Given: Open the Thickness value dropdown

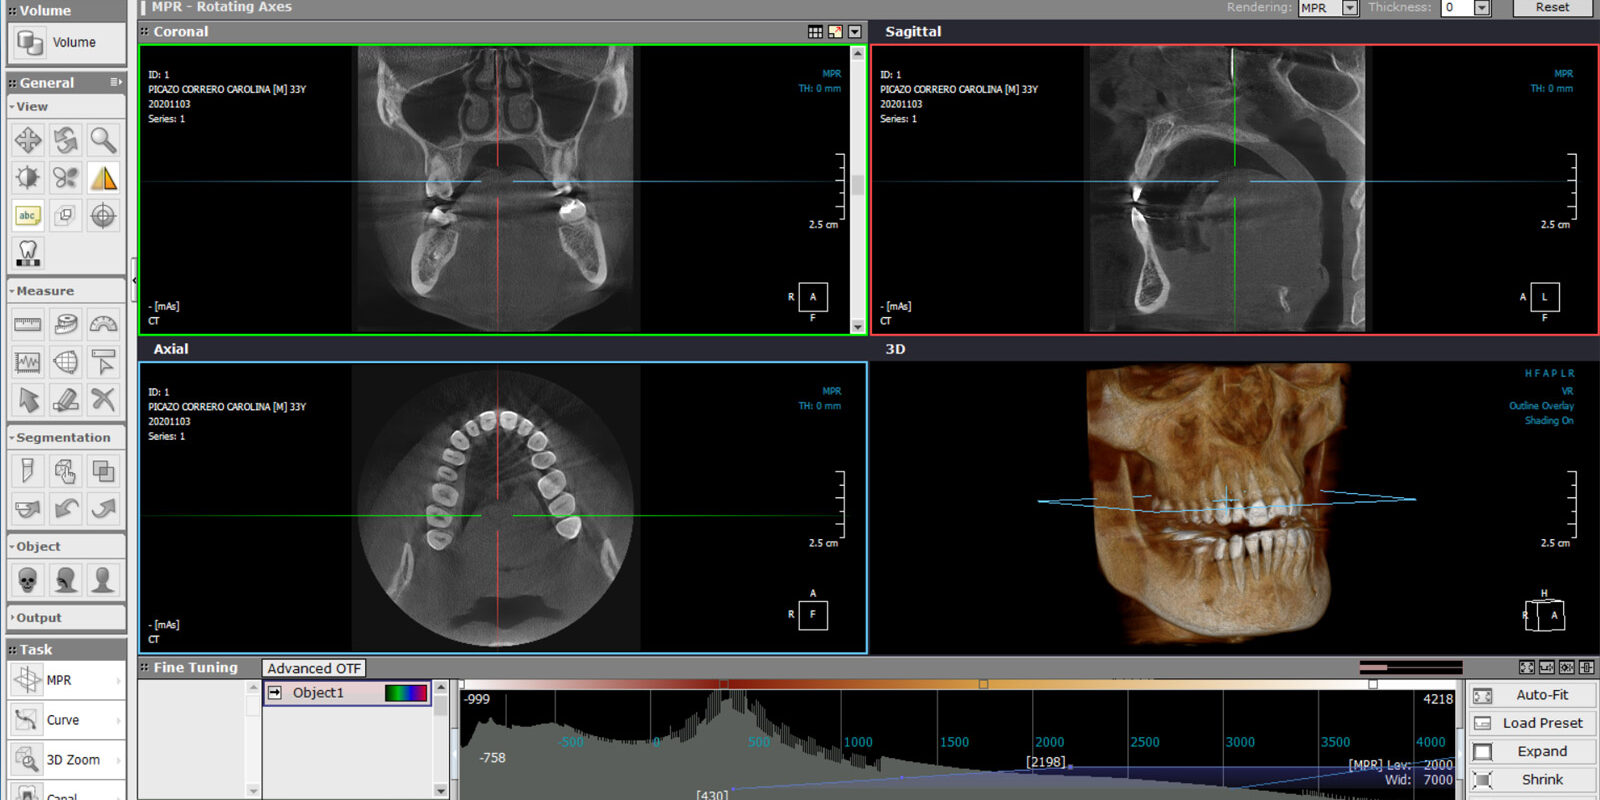Looking at the screenshot, I should click(x=1482, y=8).
